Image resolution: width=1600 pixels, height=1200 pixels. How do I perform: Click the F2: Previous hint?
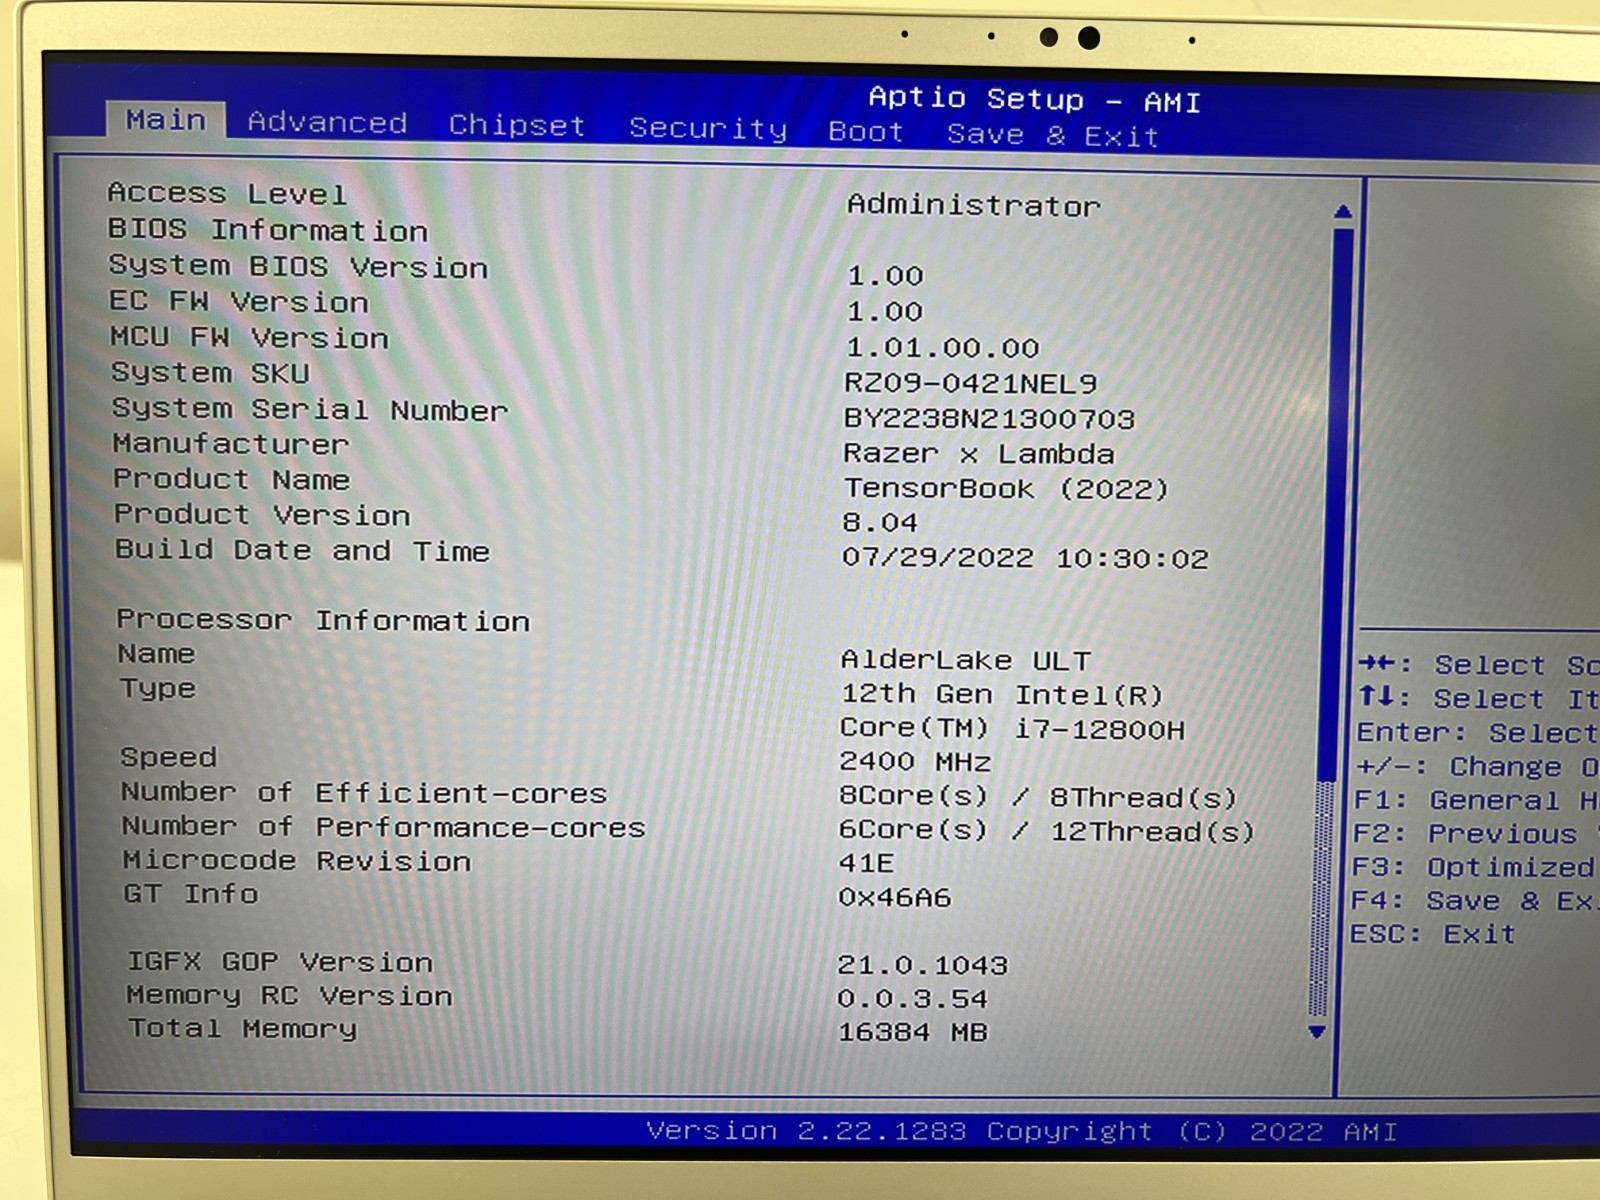[1475, 834]
